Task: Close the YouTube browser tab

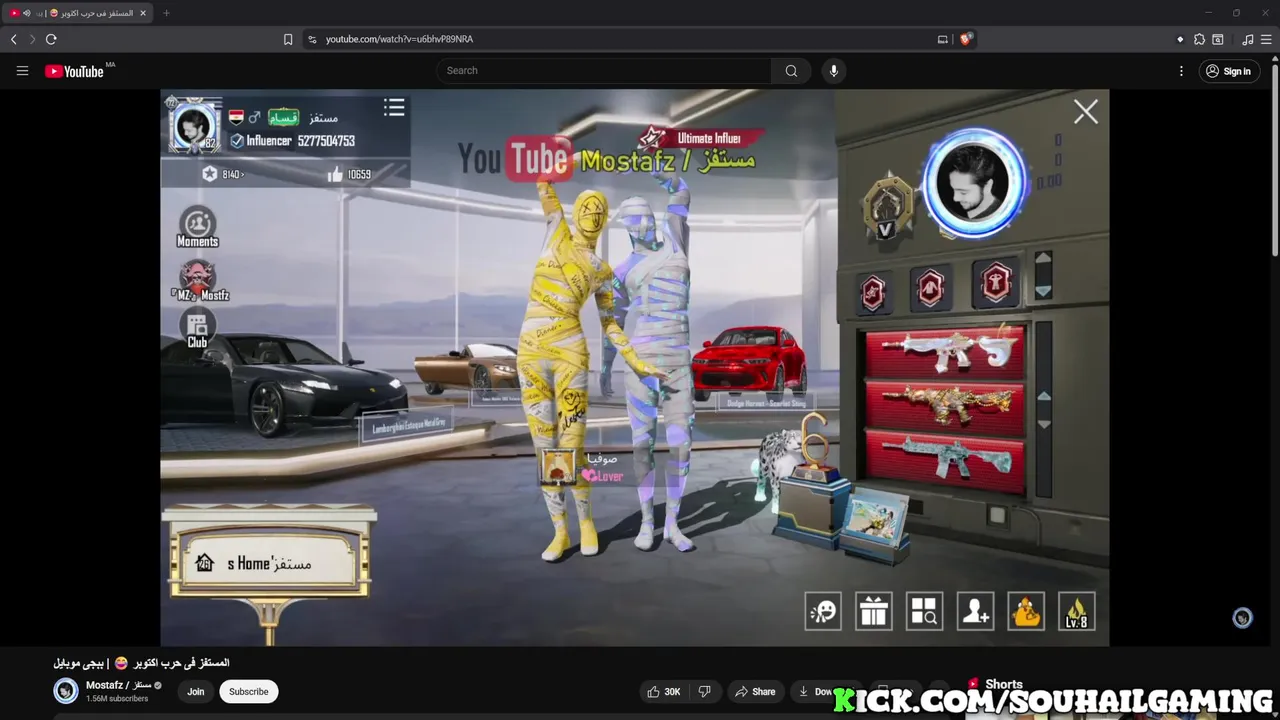Action: pos(143,13)
